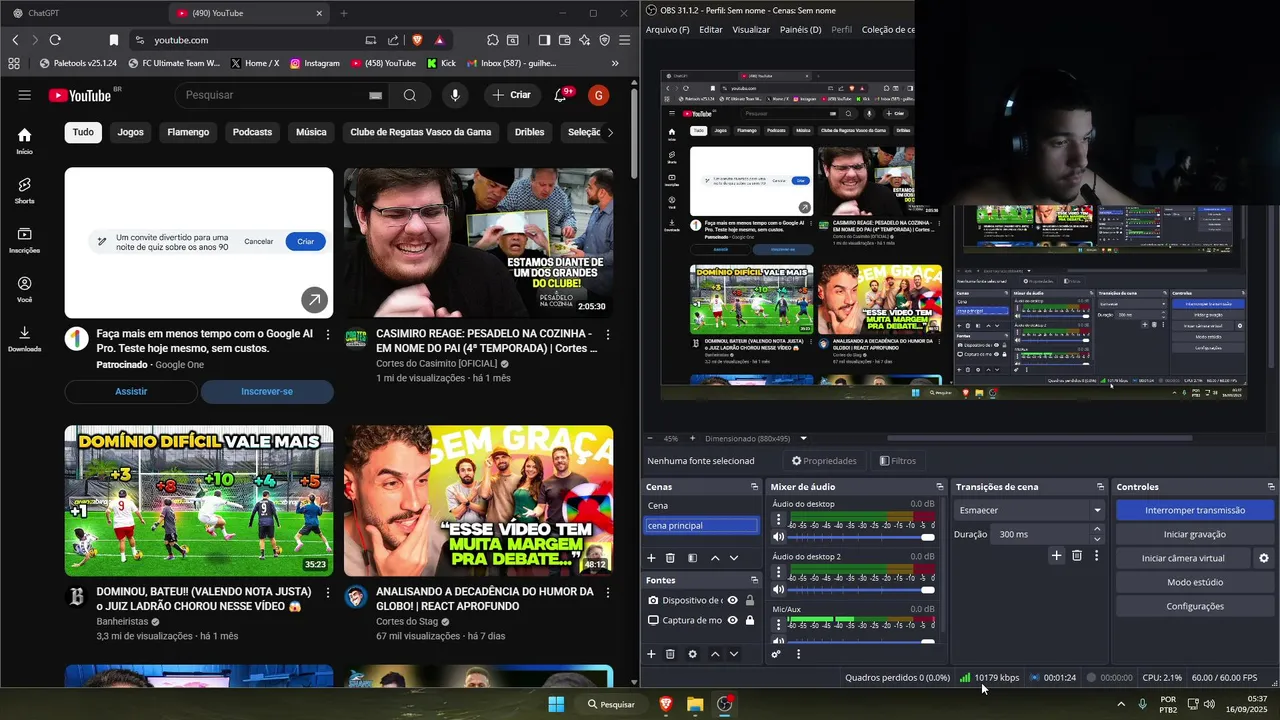Screen dimensions: 1280x720
Task: Open Brave extensions puzzle icon
Action: (x=493, y=40)
